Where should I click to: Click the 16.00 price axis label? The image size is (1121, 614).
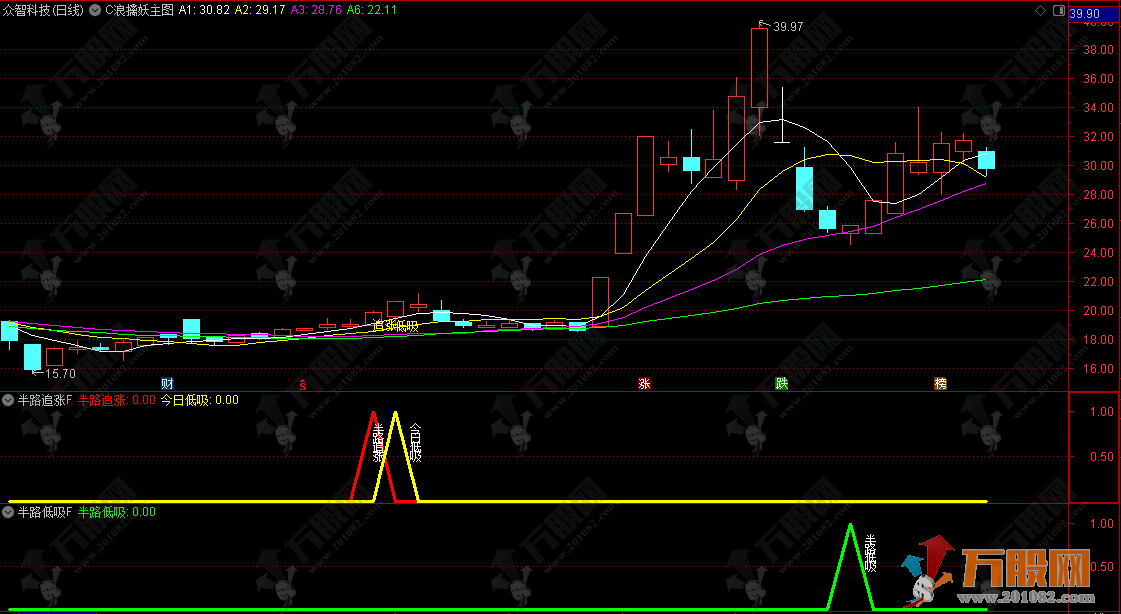[x=1097, y=369]
